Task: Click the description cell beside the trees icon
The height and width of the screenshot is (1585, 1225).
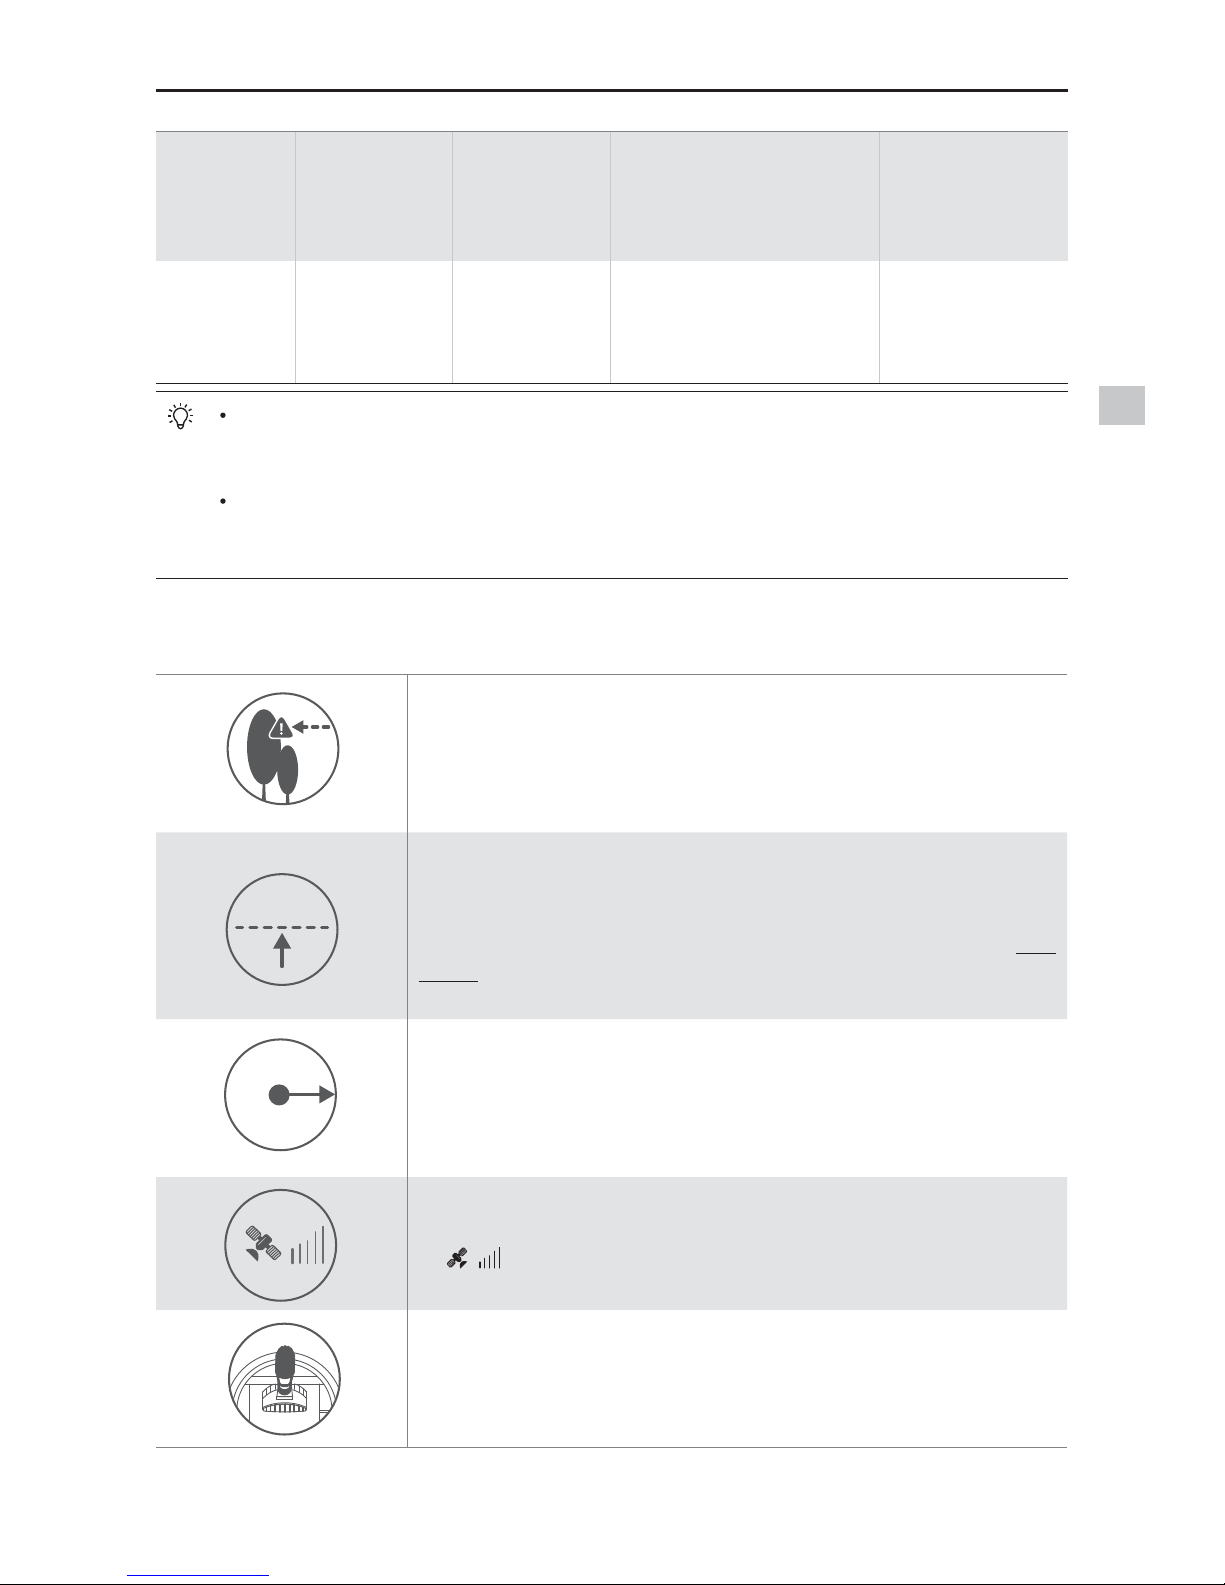Action: coord(738,753)
